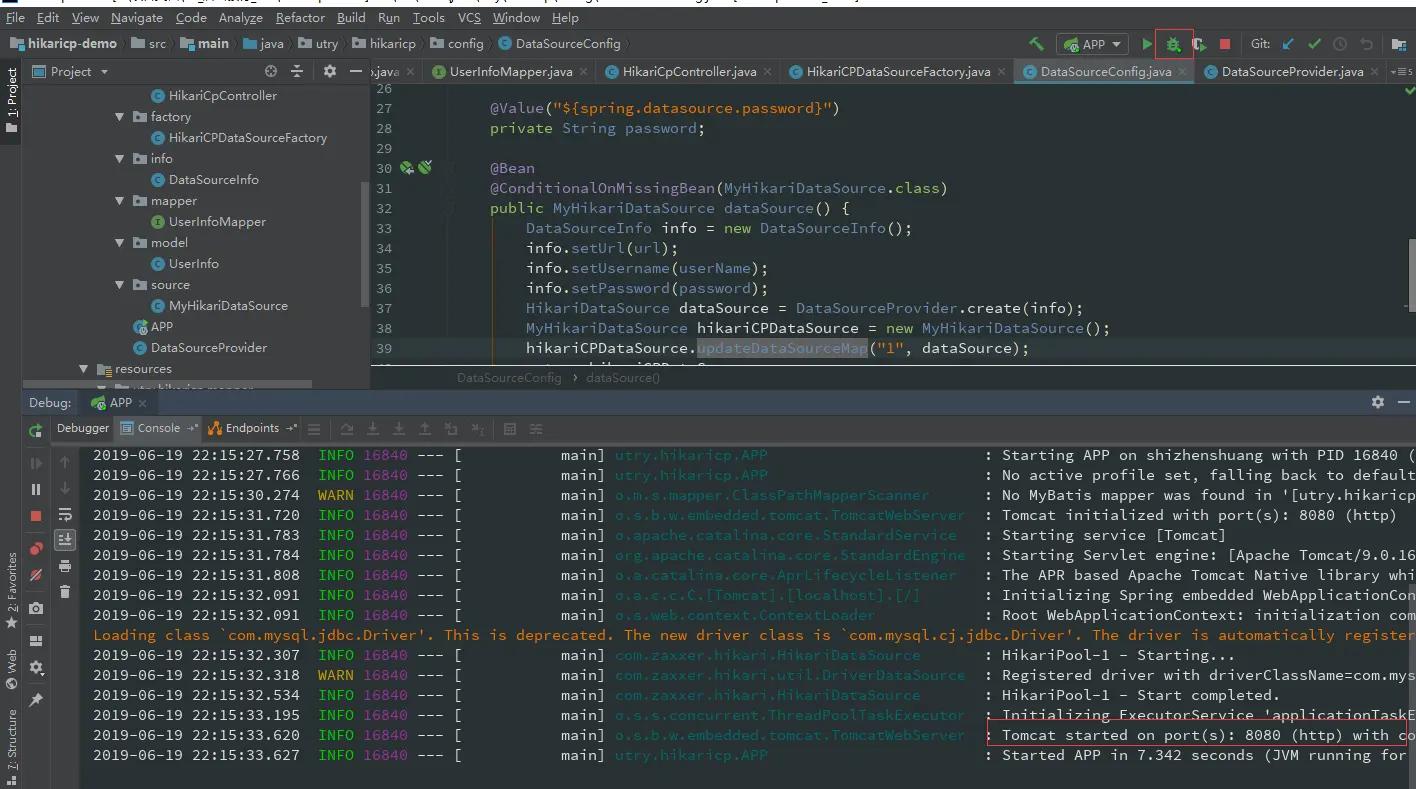The width and height of the screenshot is (1416, 789).
Task: Collapse the info folder
Action: (x=121, y=159)
